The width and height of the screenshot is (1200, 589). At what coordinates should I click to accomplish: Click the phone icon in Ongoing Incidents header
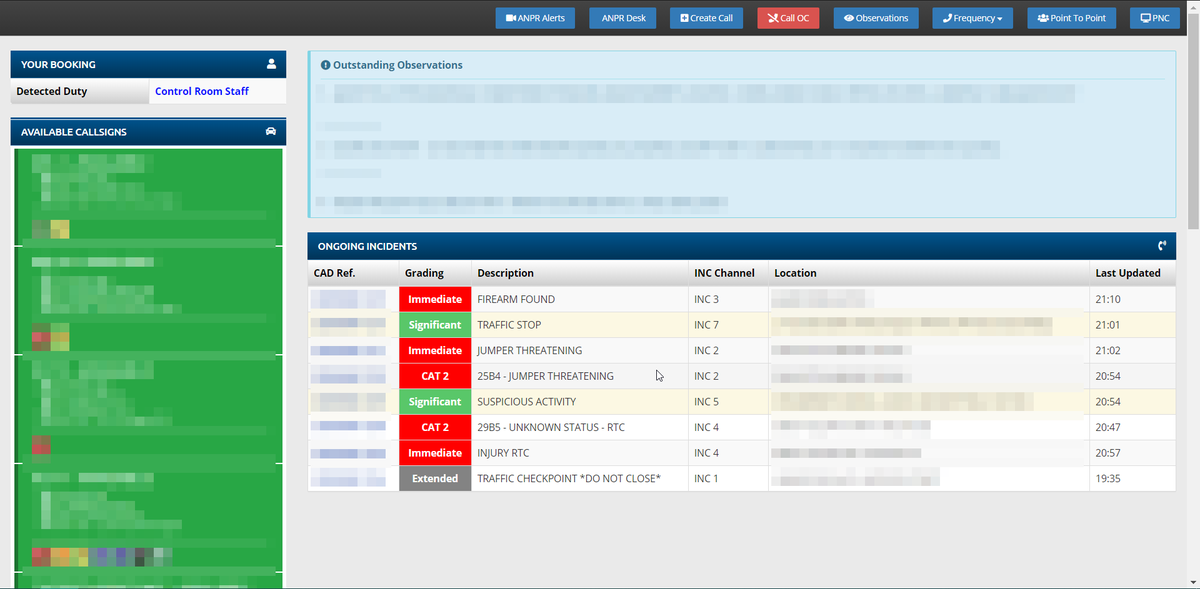(1162, 246)
